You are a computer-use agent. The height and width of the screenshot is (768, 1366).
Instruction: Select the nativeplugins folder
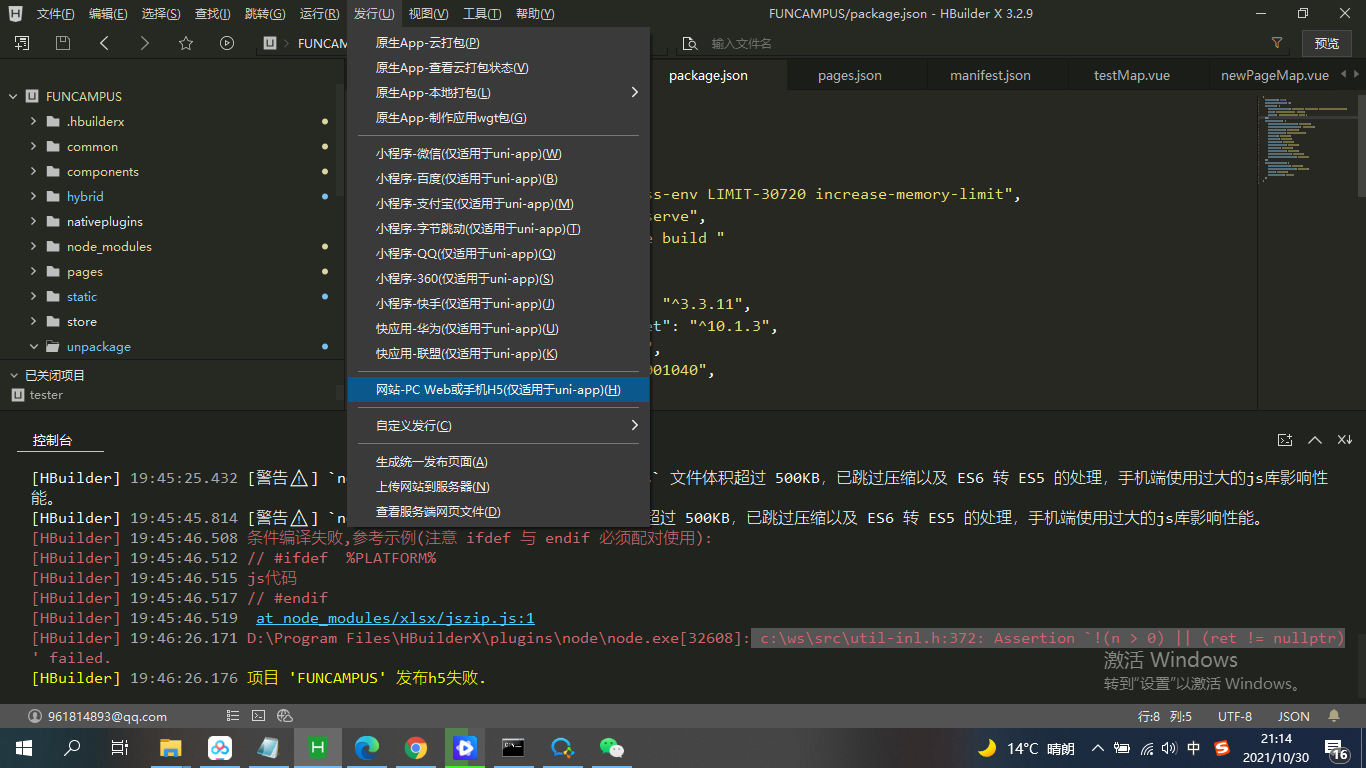(x=105, y=222)
